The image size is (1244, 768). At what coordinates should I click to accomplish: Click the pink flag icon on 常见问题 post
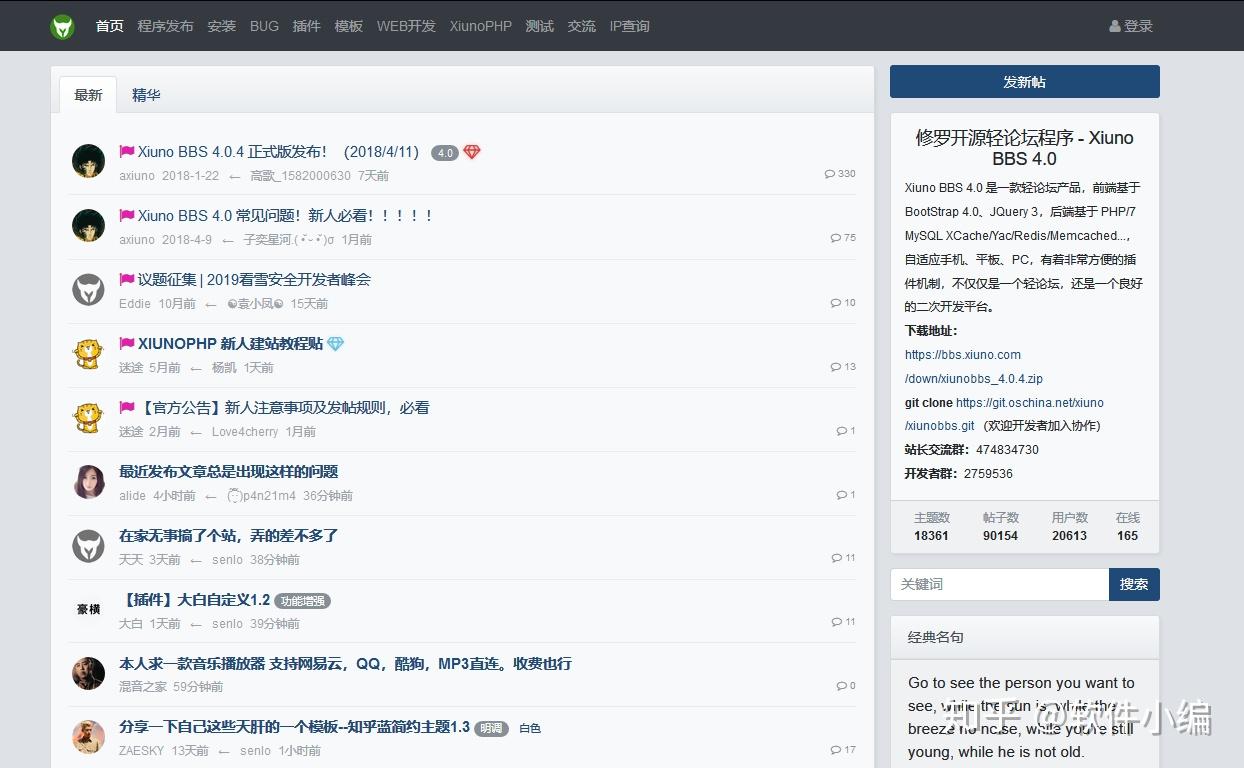127,216
